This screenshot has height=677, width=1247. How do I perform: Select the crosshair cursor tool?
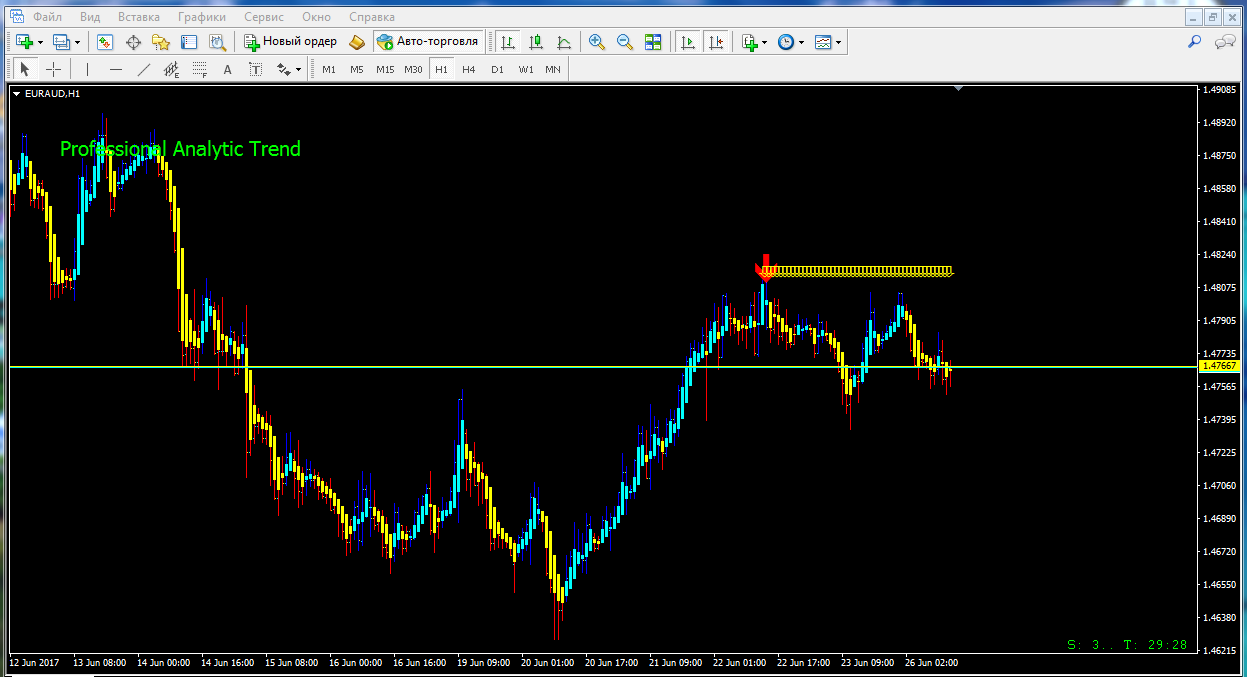point(53,69)
